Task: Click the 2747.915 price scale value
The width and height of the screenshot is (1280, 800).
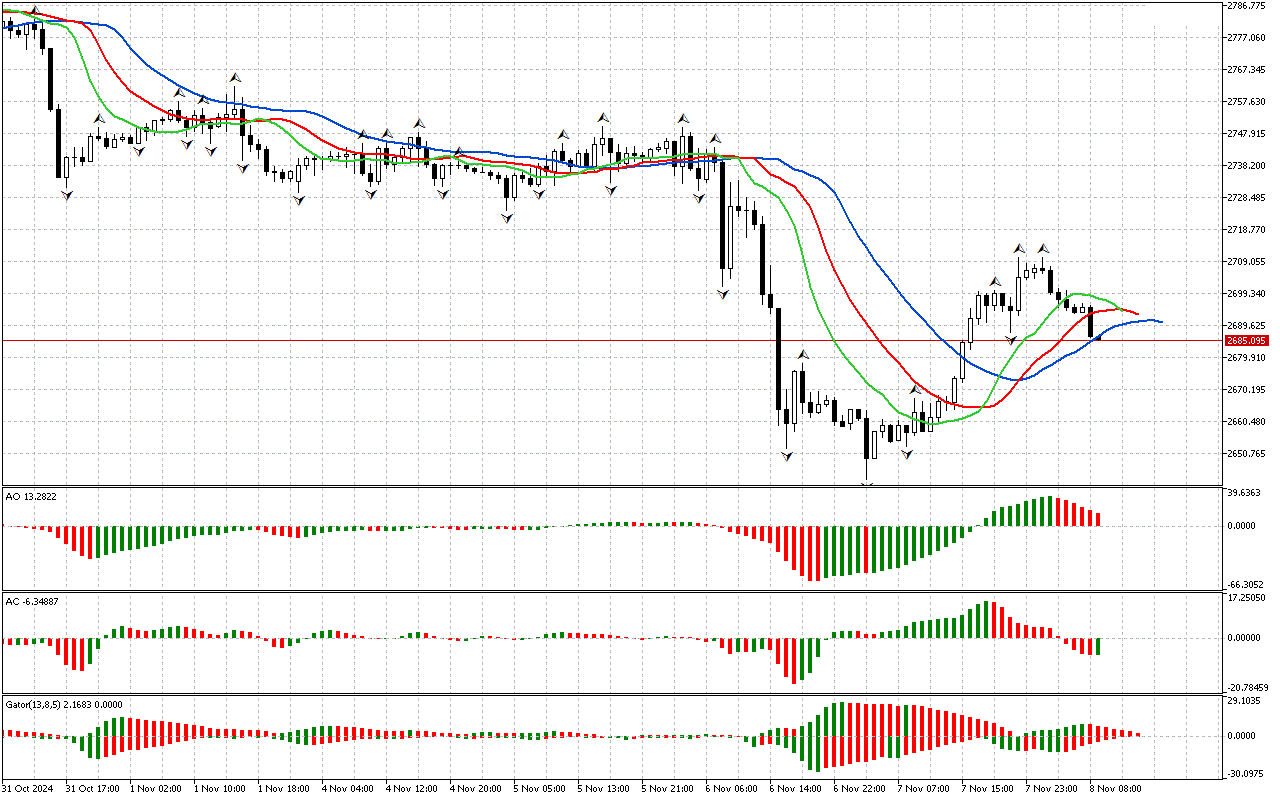Action: (1248, 134)
